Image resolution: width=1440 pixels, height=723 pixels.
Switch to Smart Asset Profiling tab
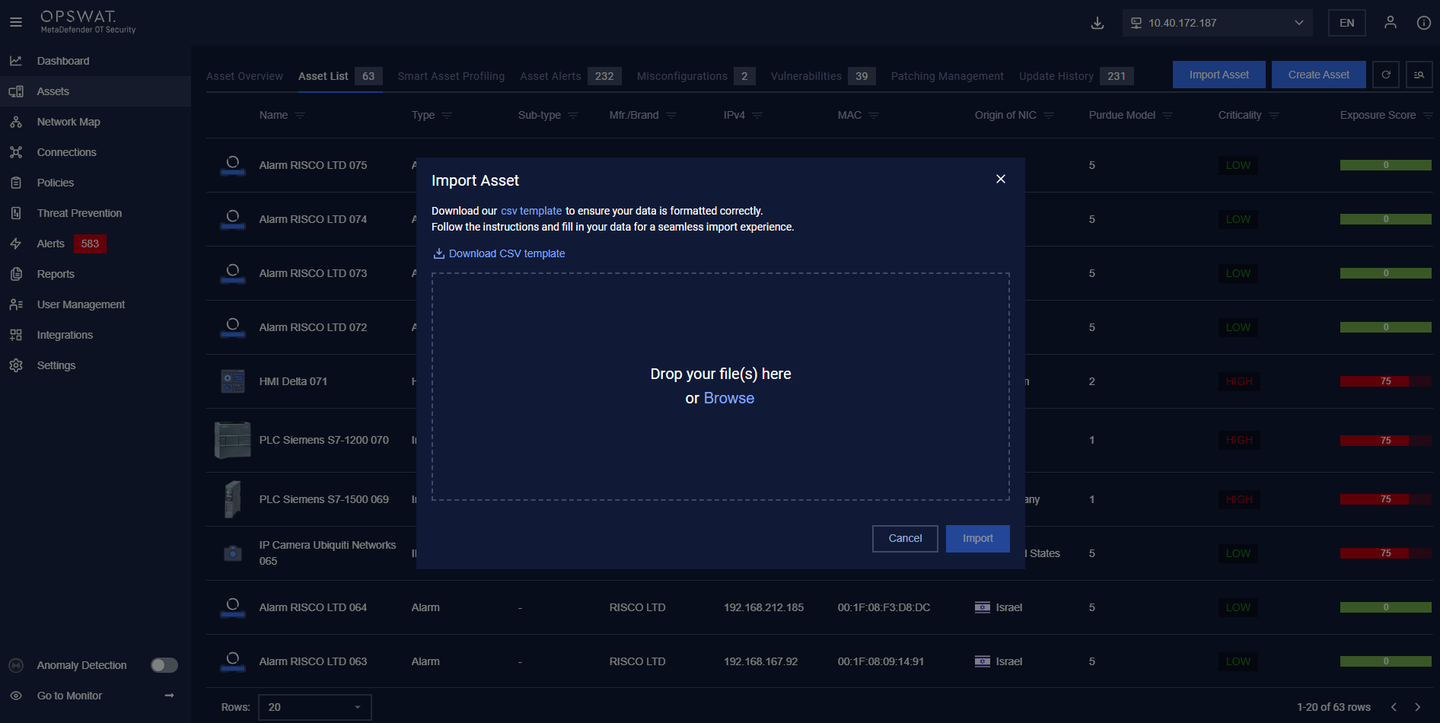pos(451,76)
